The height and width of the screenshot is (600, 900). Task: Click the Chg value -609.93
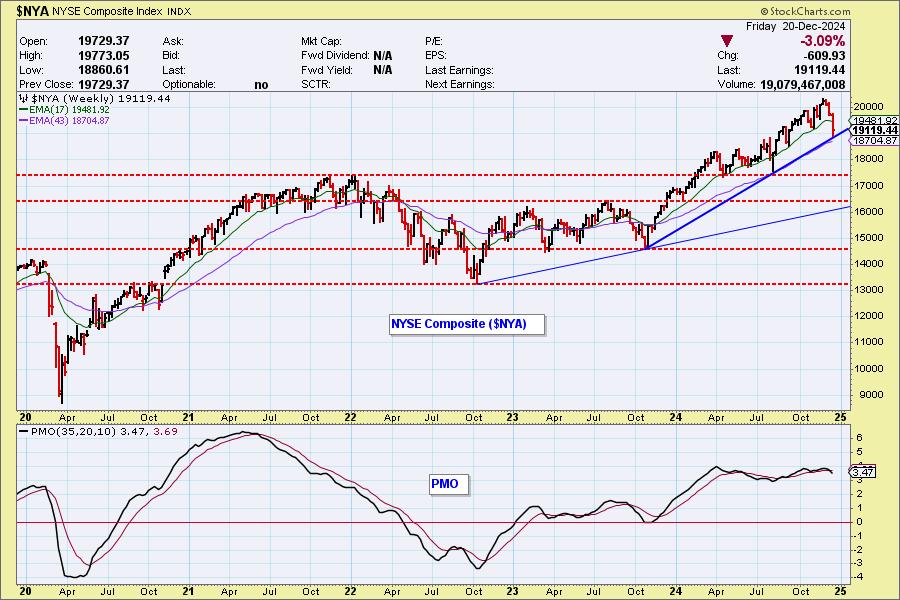pos(825,55)
